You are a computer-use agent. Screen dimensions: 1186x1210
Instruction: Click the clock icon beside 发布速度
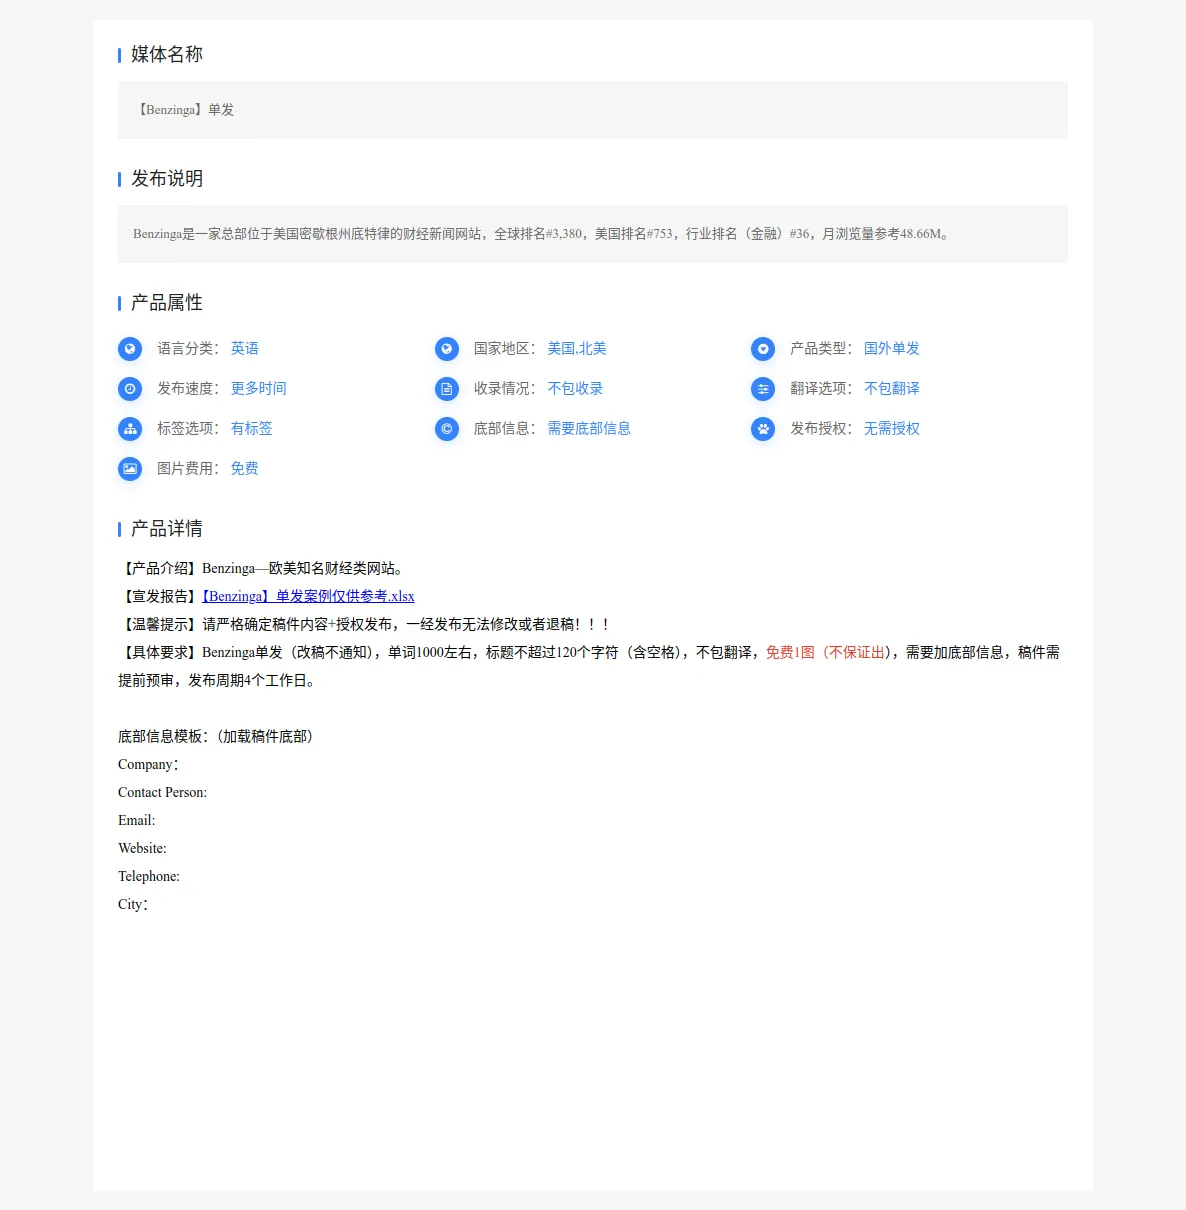pyautogui.click(x=130, y=389)
